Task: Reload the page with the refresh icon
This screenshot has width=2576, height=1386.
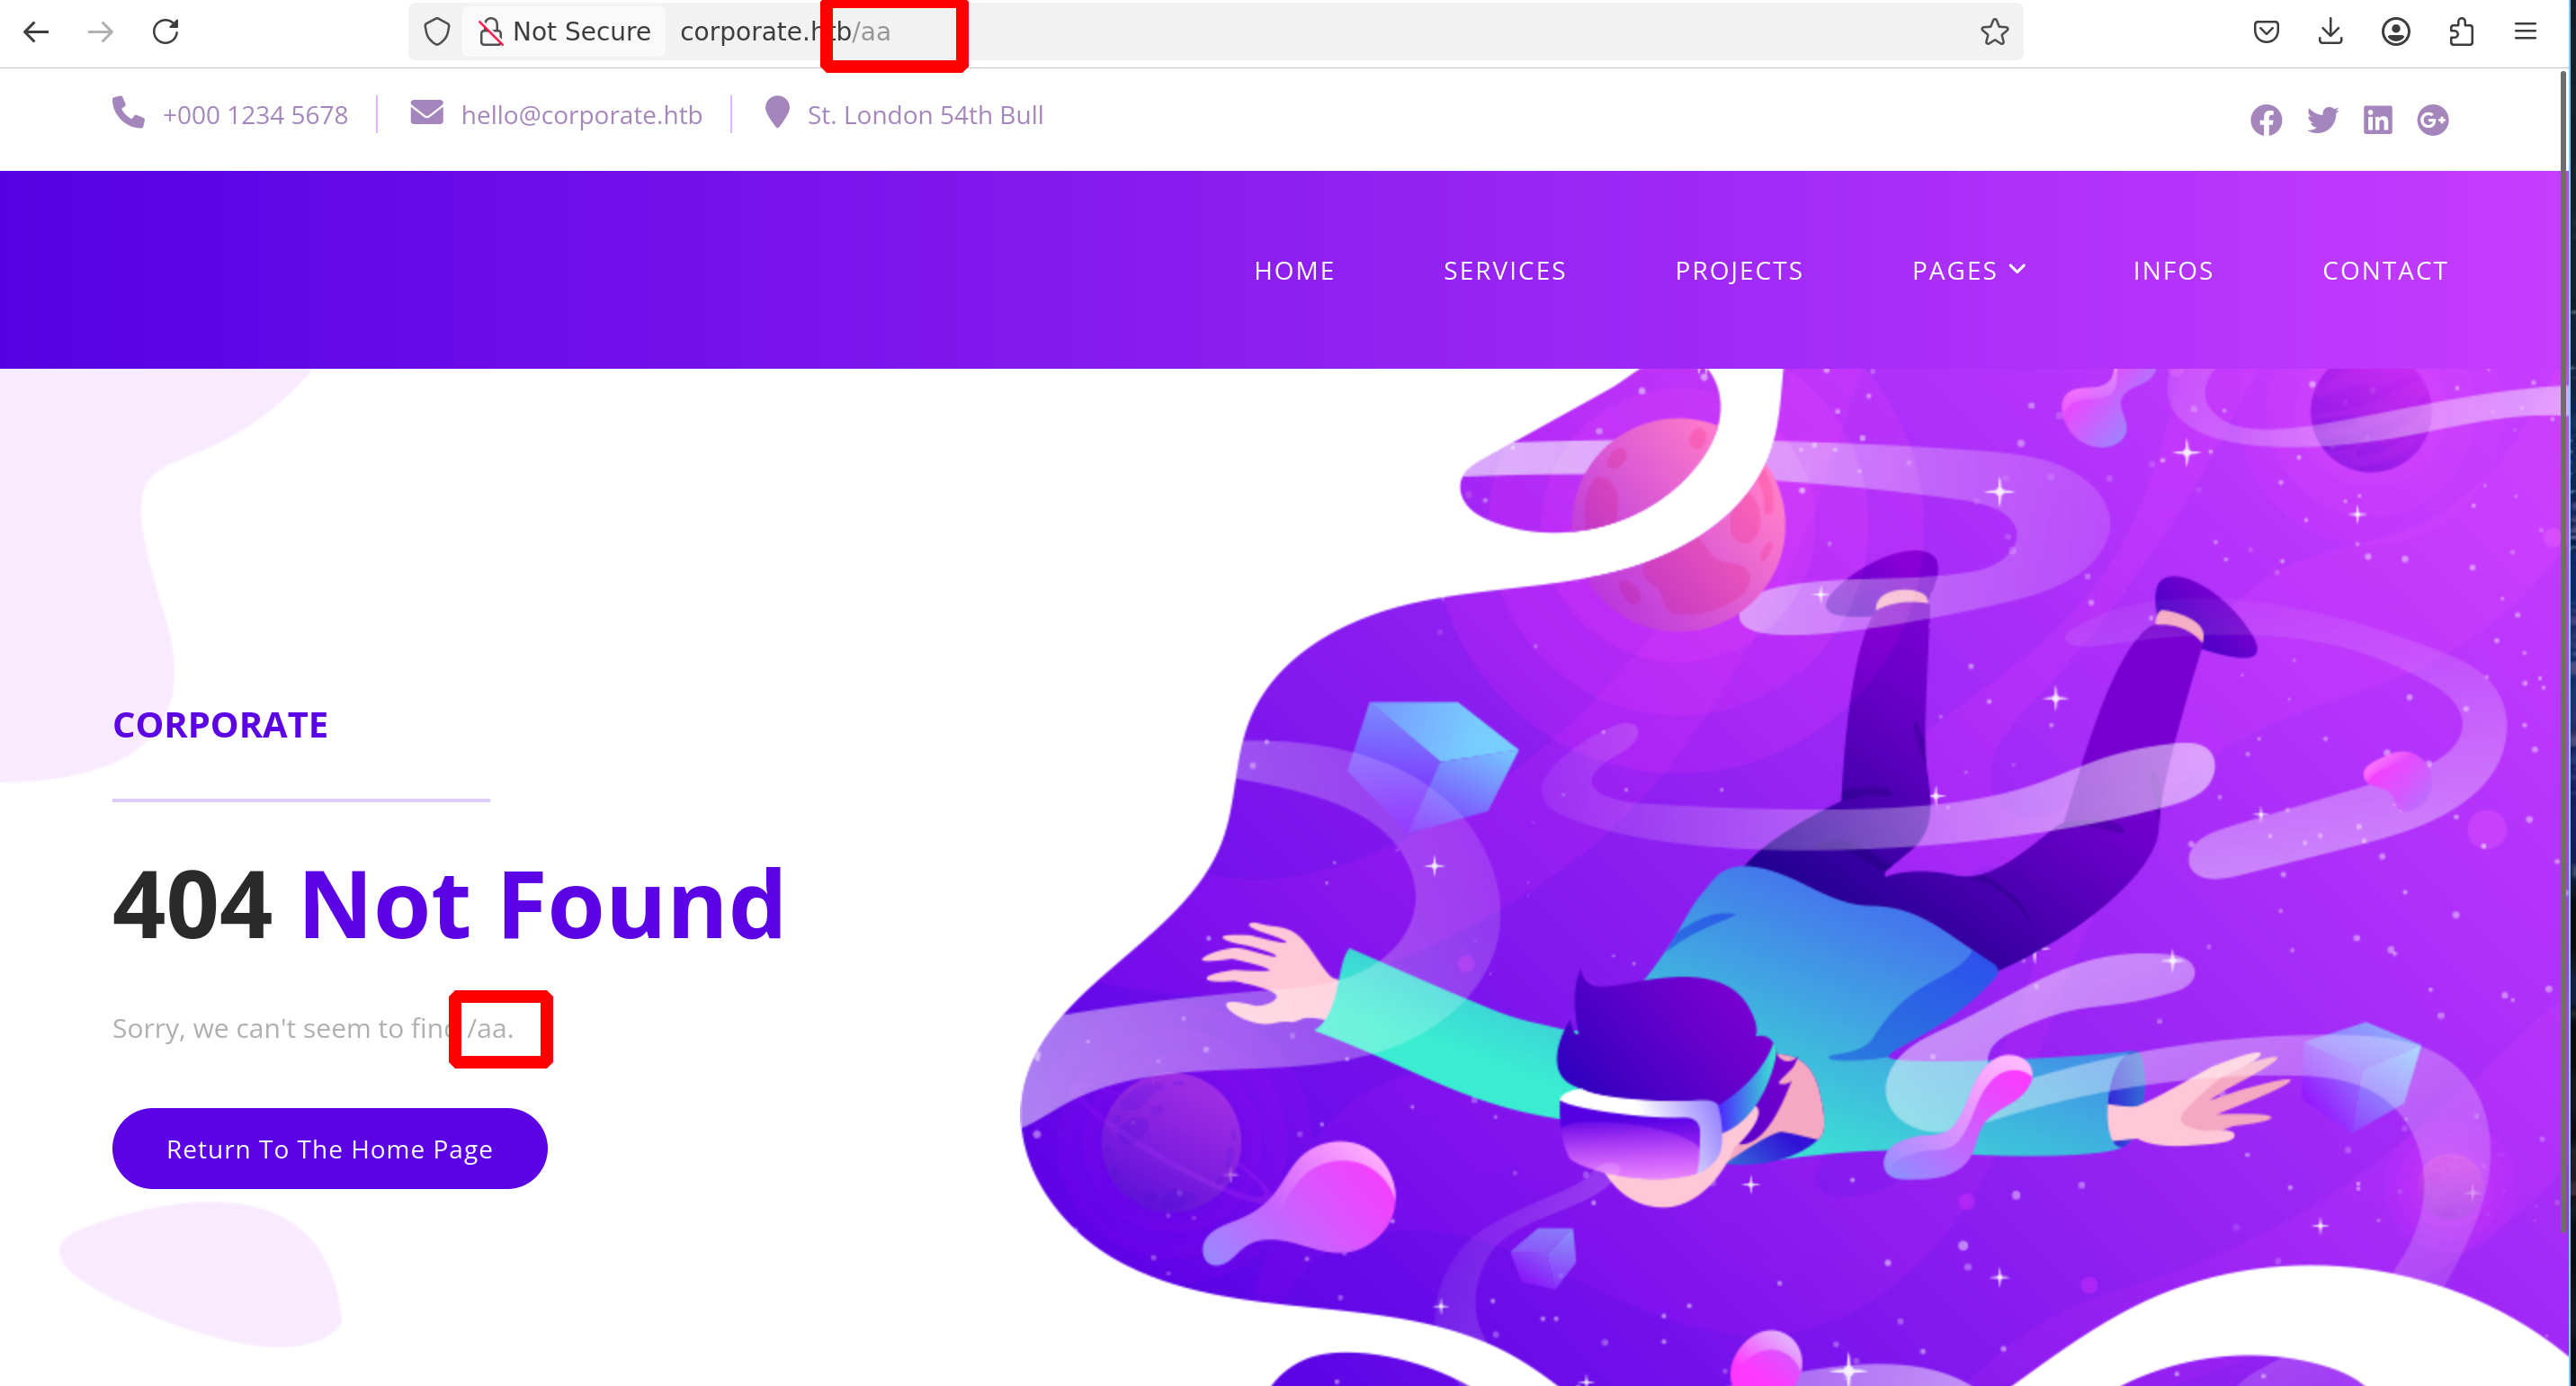Action: tap(165, 32)
